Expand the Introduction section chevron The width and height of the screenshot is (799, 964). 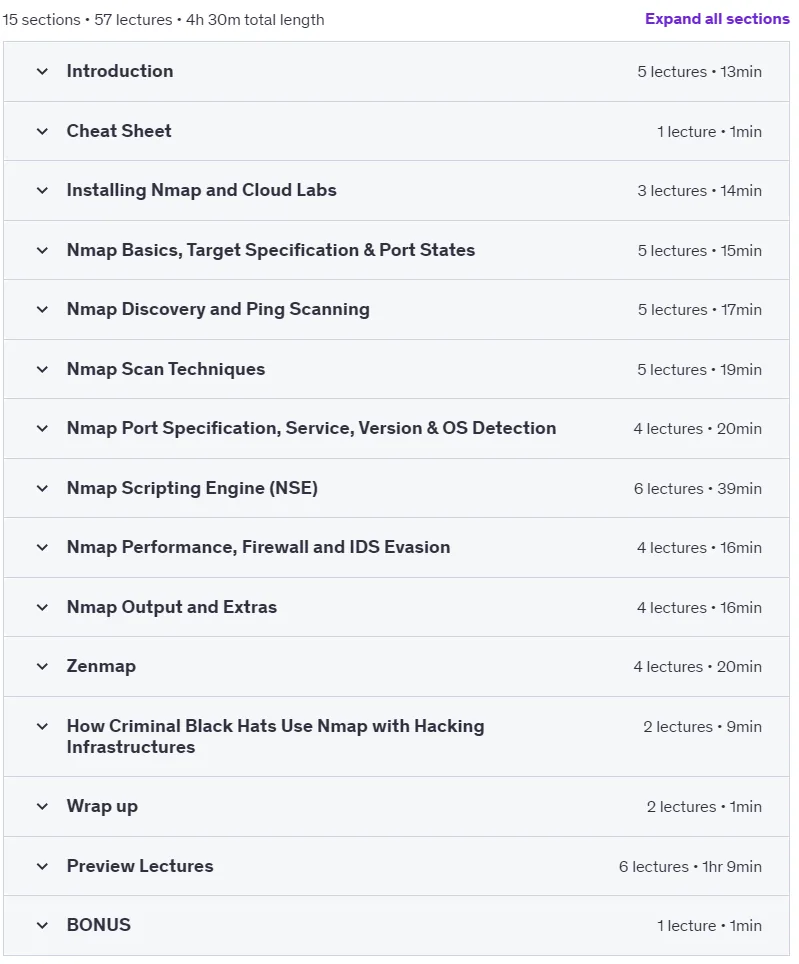42,71
